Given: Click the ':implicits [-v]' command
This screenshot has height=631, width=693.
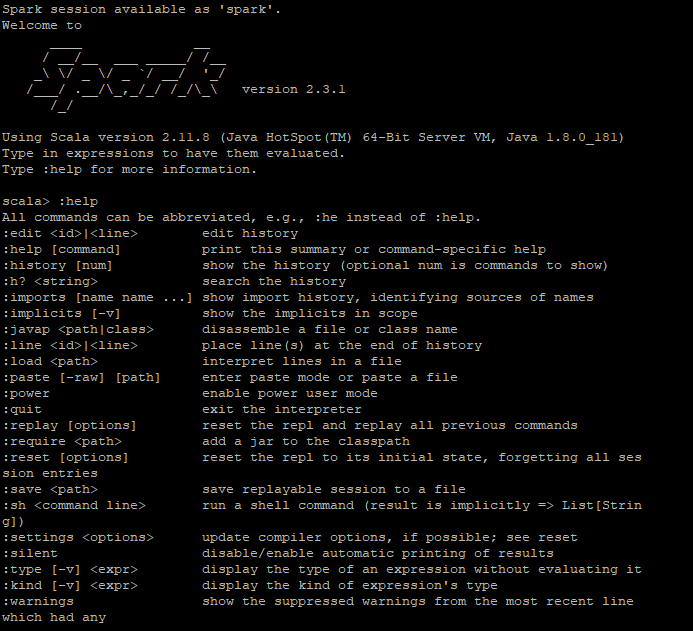Looking at the screenshot, I should [61, 313].
